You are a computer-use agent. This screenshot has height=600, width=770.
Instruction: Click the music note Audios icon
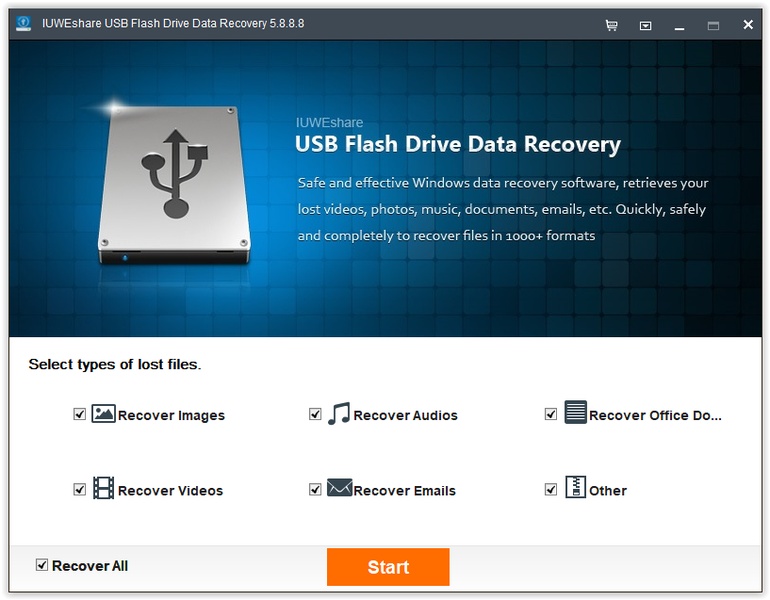coord(339,413)
